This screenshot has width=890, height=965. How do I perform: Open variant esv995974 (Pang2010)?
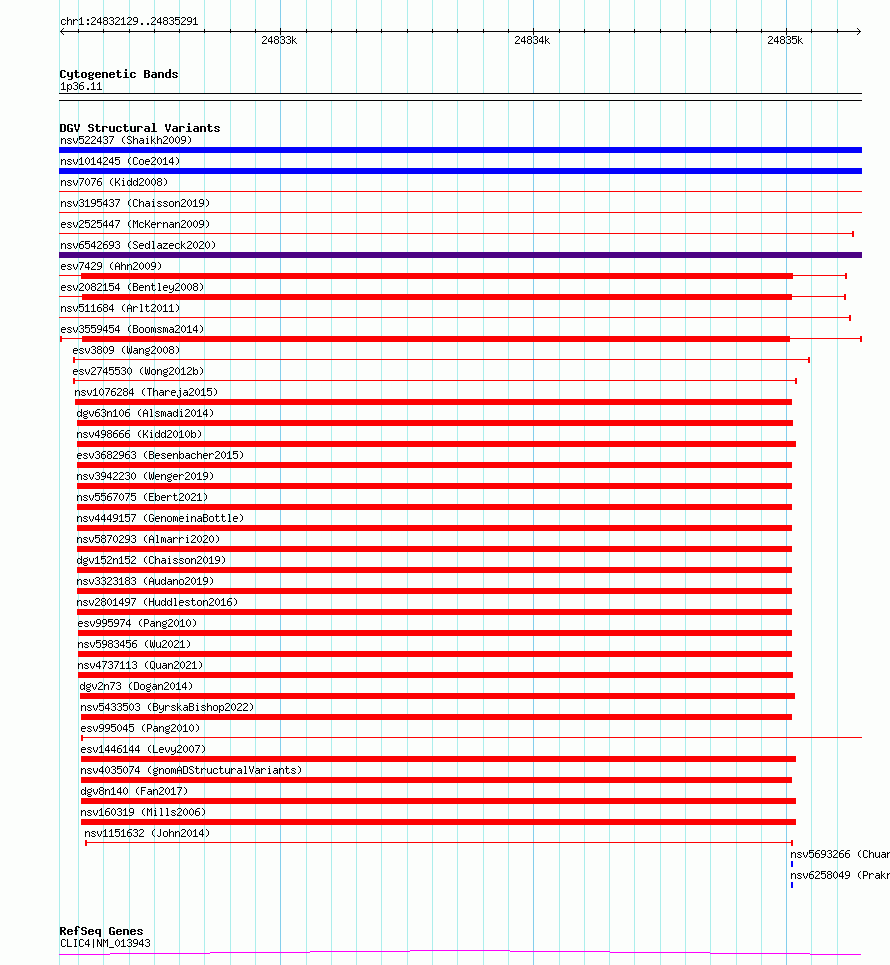[x=137, y=623]
